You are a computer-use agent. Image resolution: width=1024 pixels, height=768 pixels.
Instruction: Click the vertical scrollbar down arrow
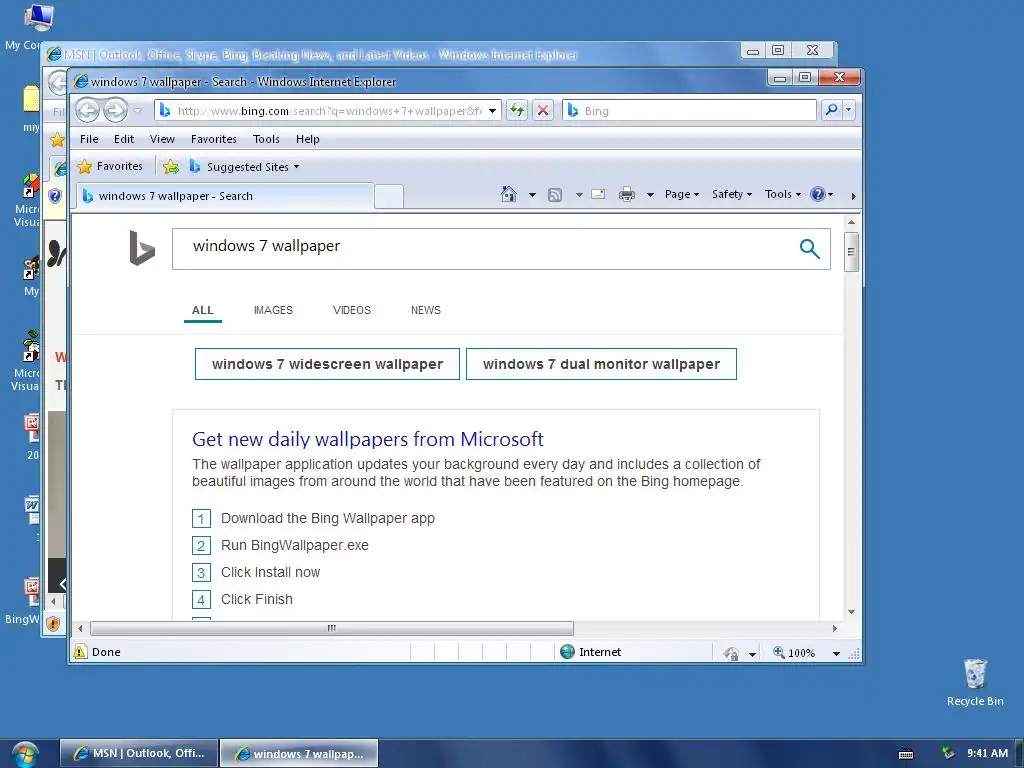pyautogui.click(x=851, y=612)
